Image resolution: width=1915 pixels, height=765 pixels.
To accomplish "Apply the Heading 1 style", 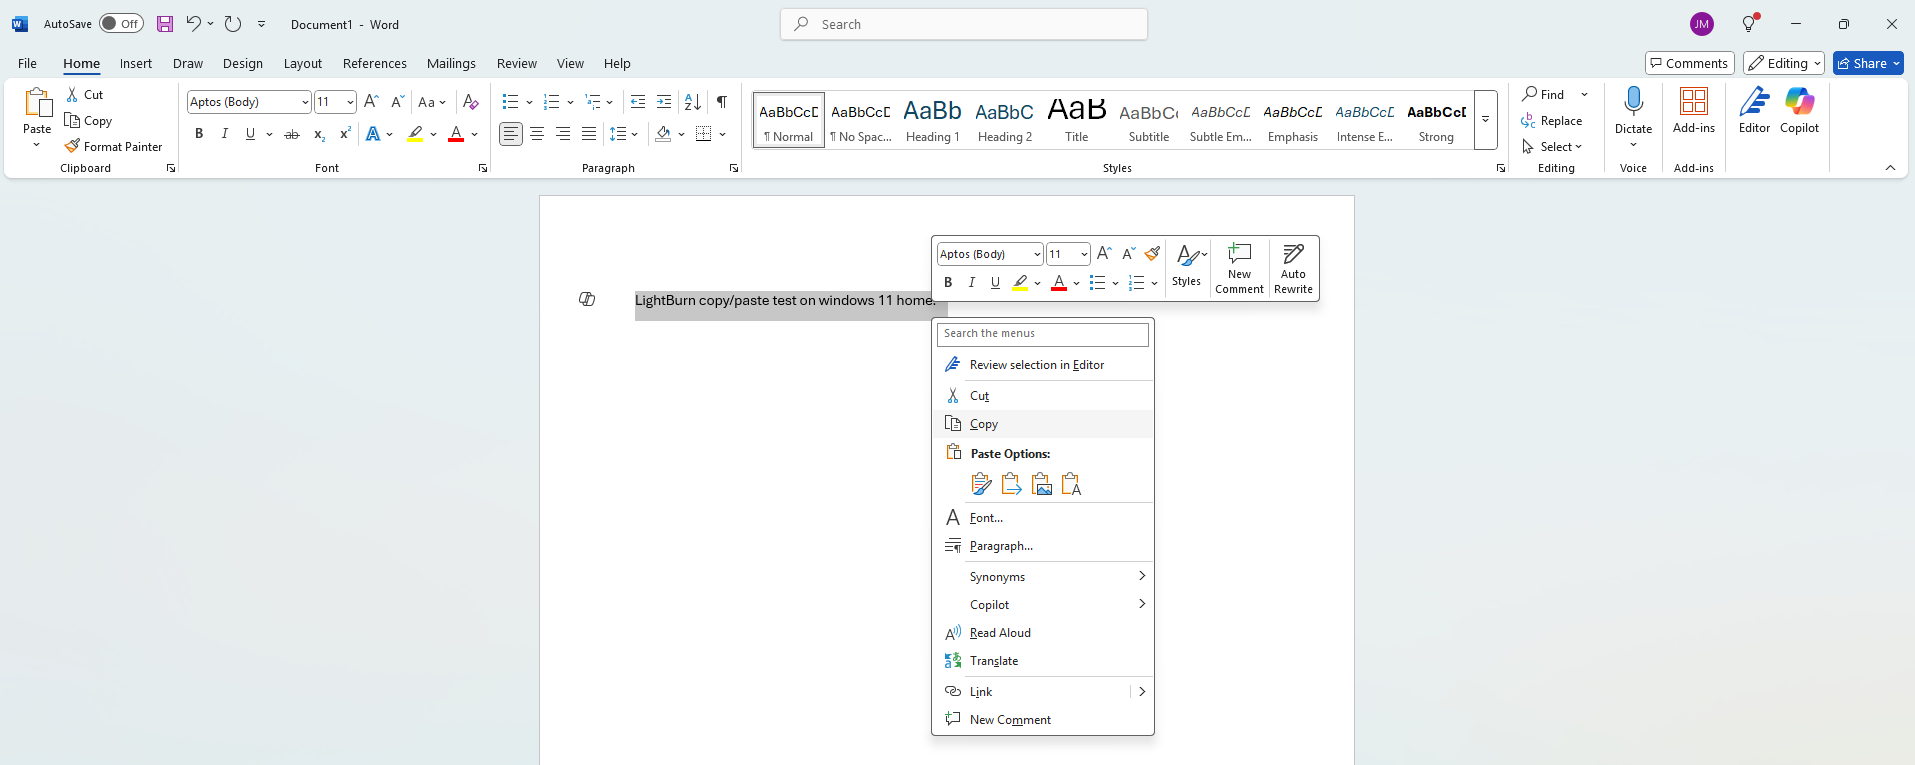I will (x=932, y=119).
